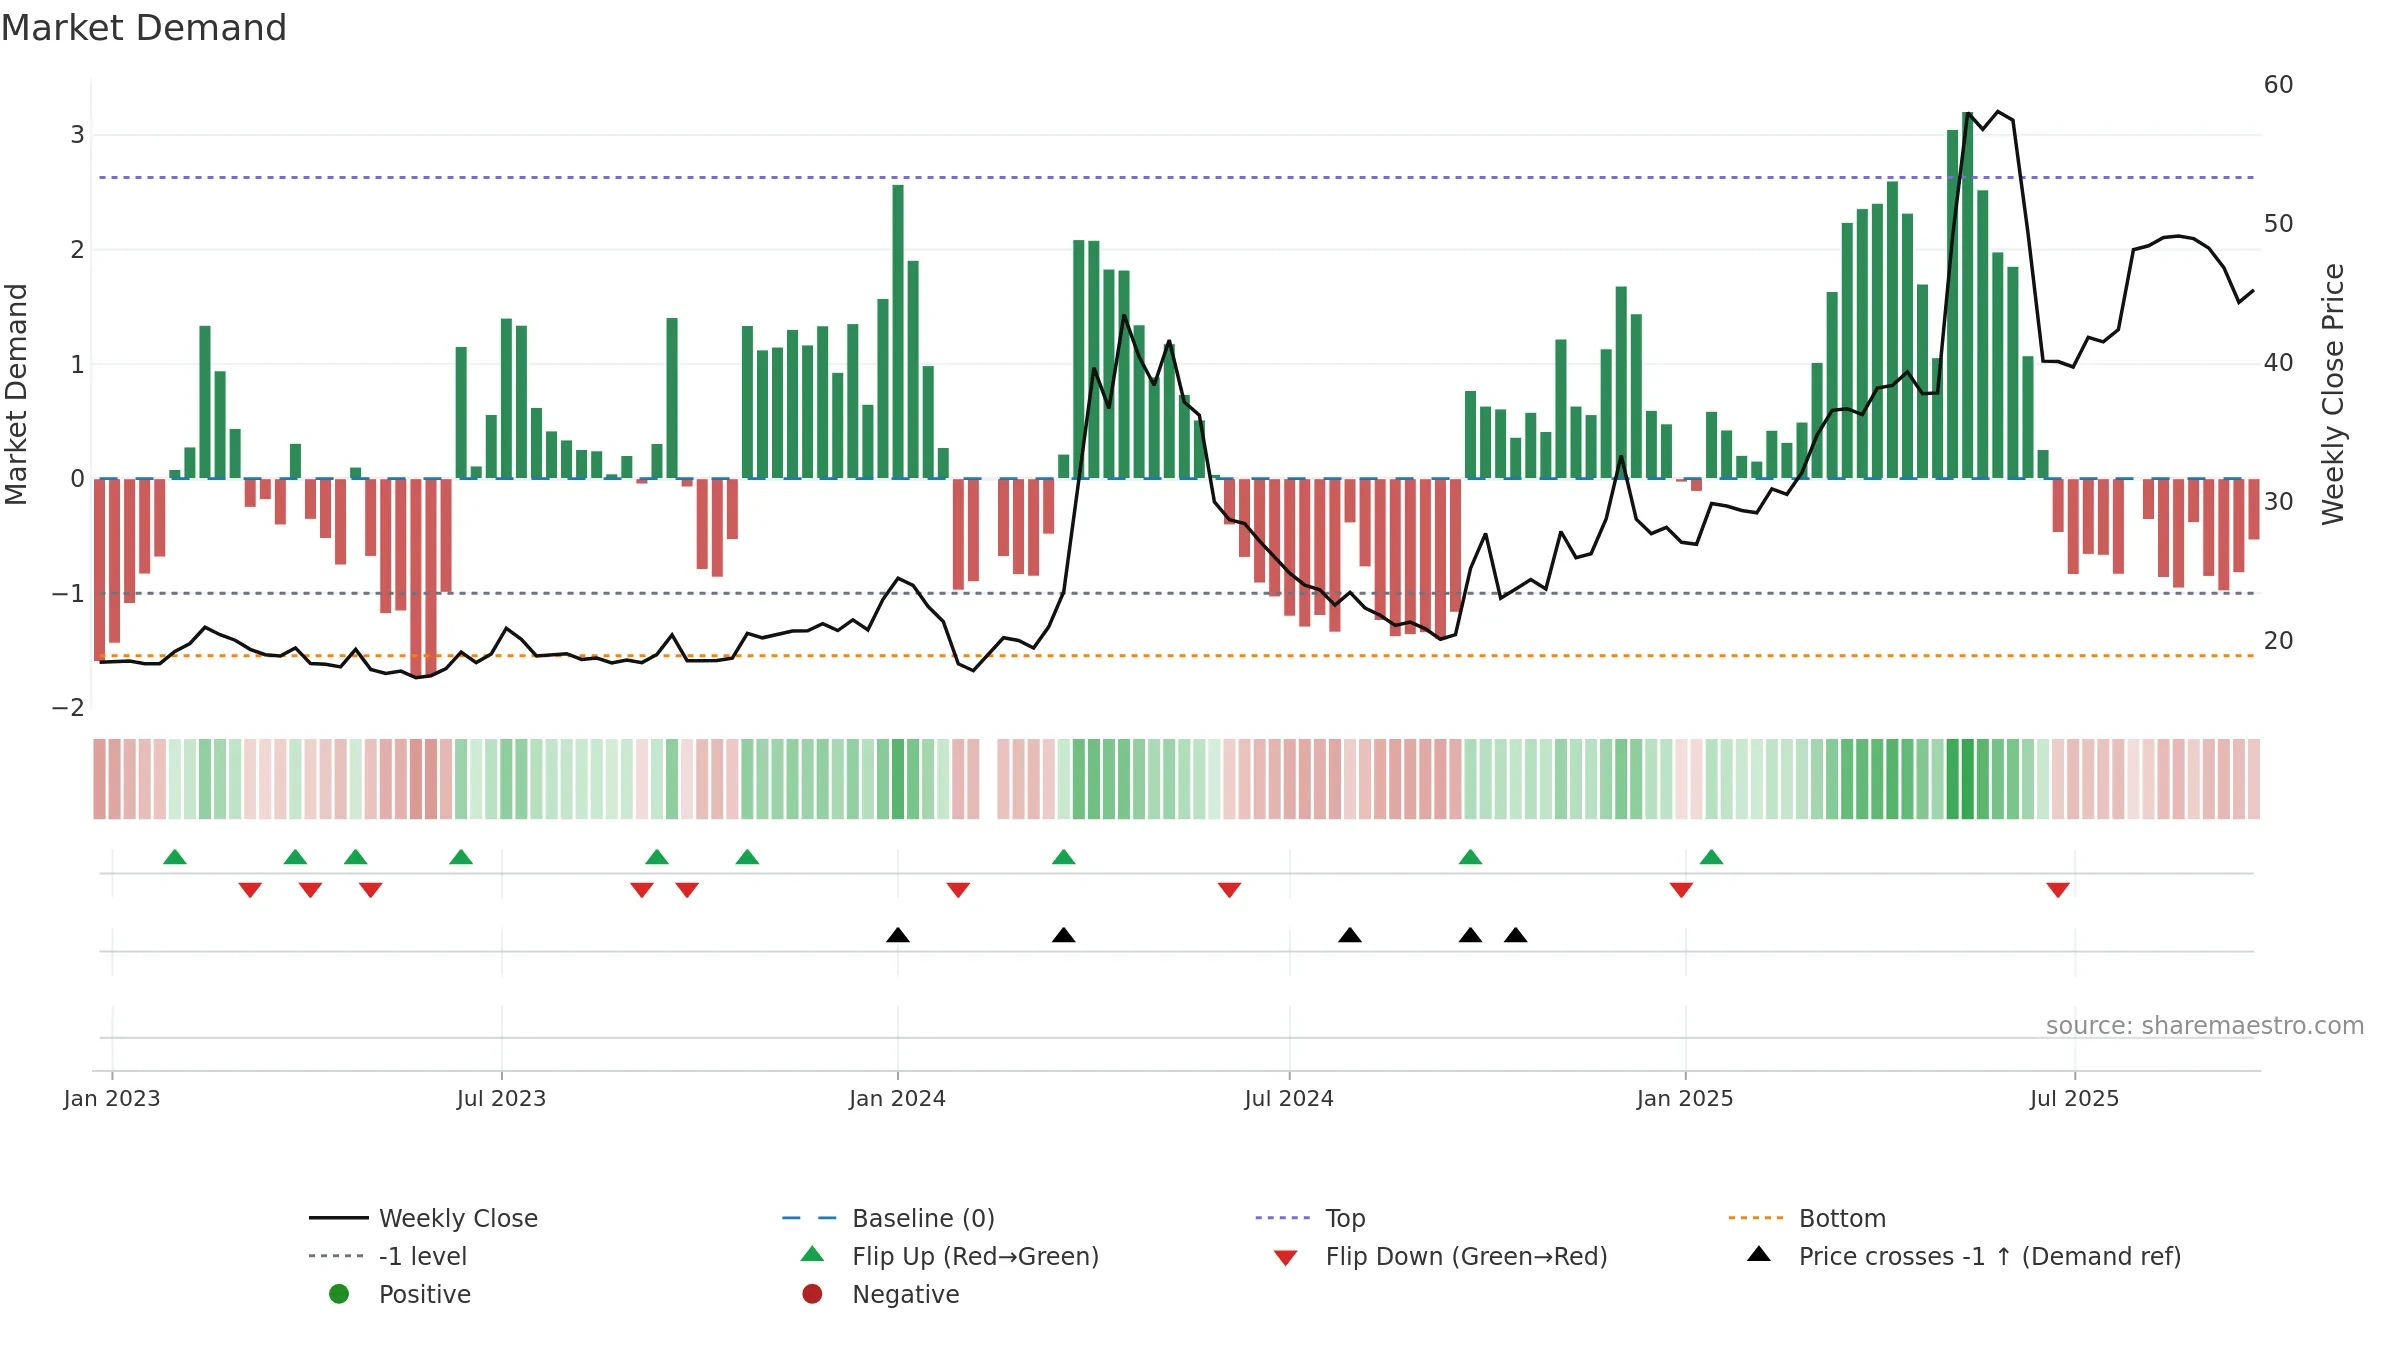Click the Market Demand y-axis title
Viewport: 2400px width, 1350px height.
point(16,394)
